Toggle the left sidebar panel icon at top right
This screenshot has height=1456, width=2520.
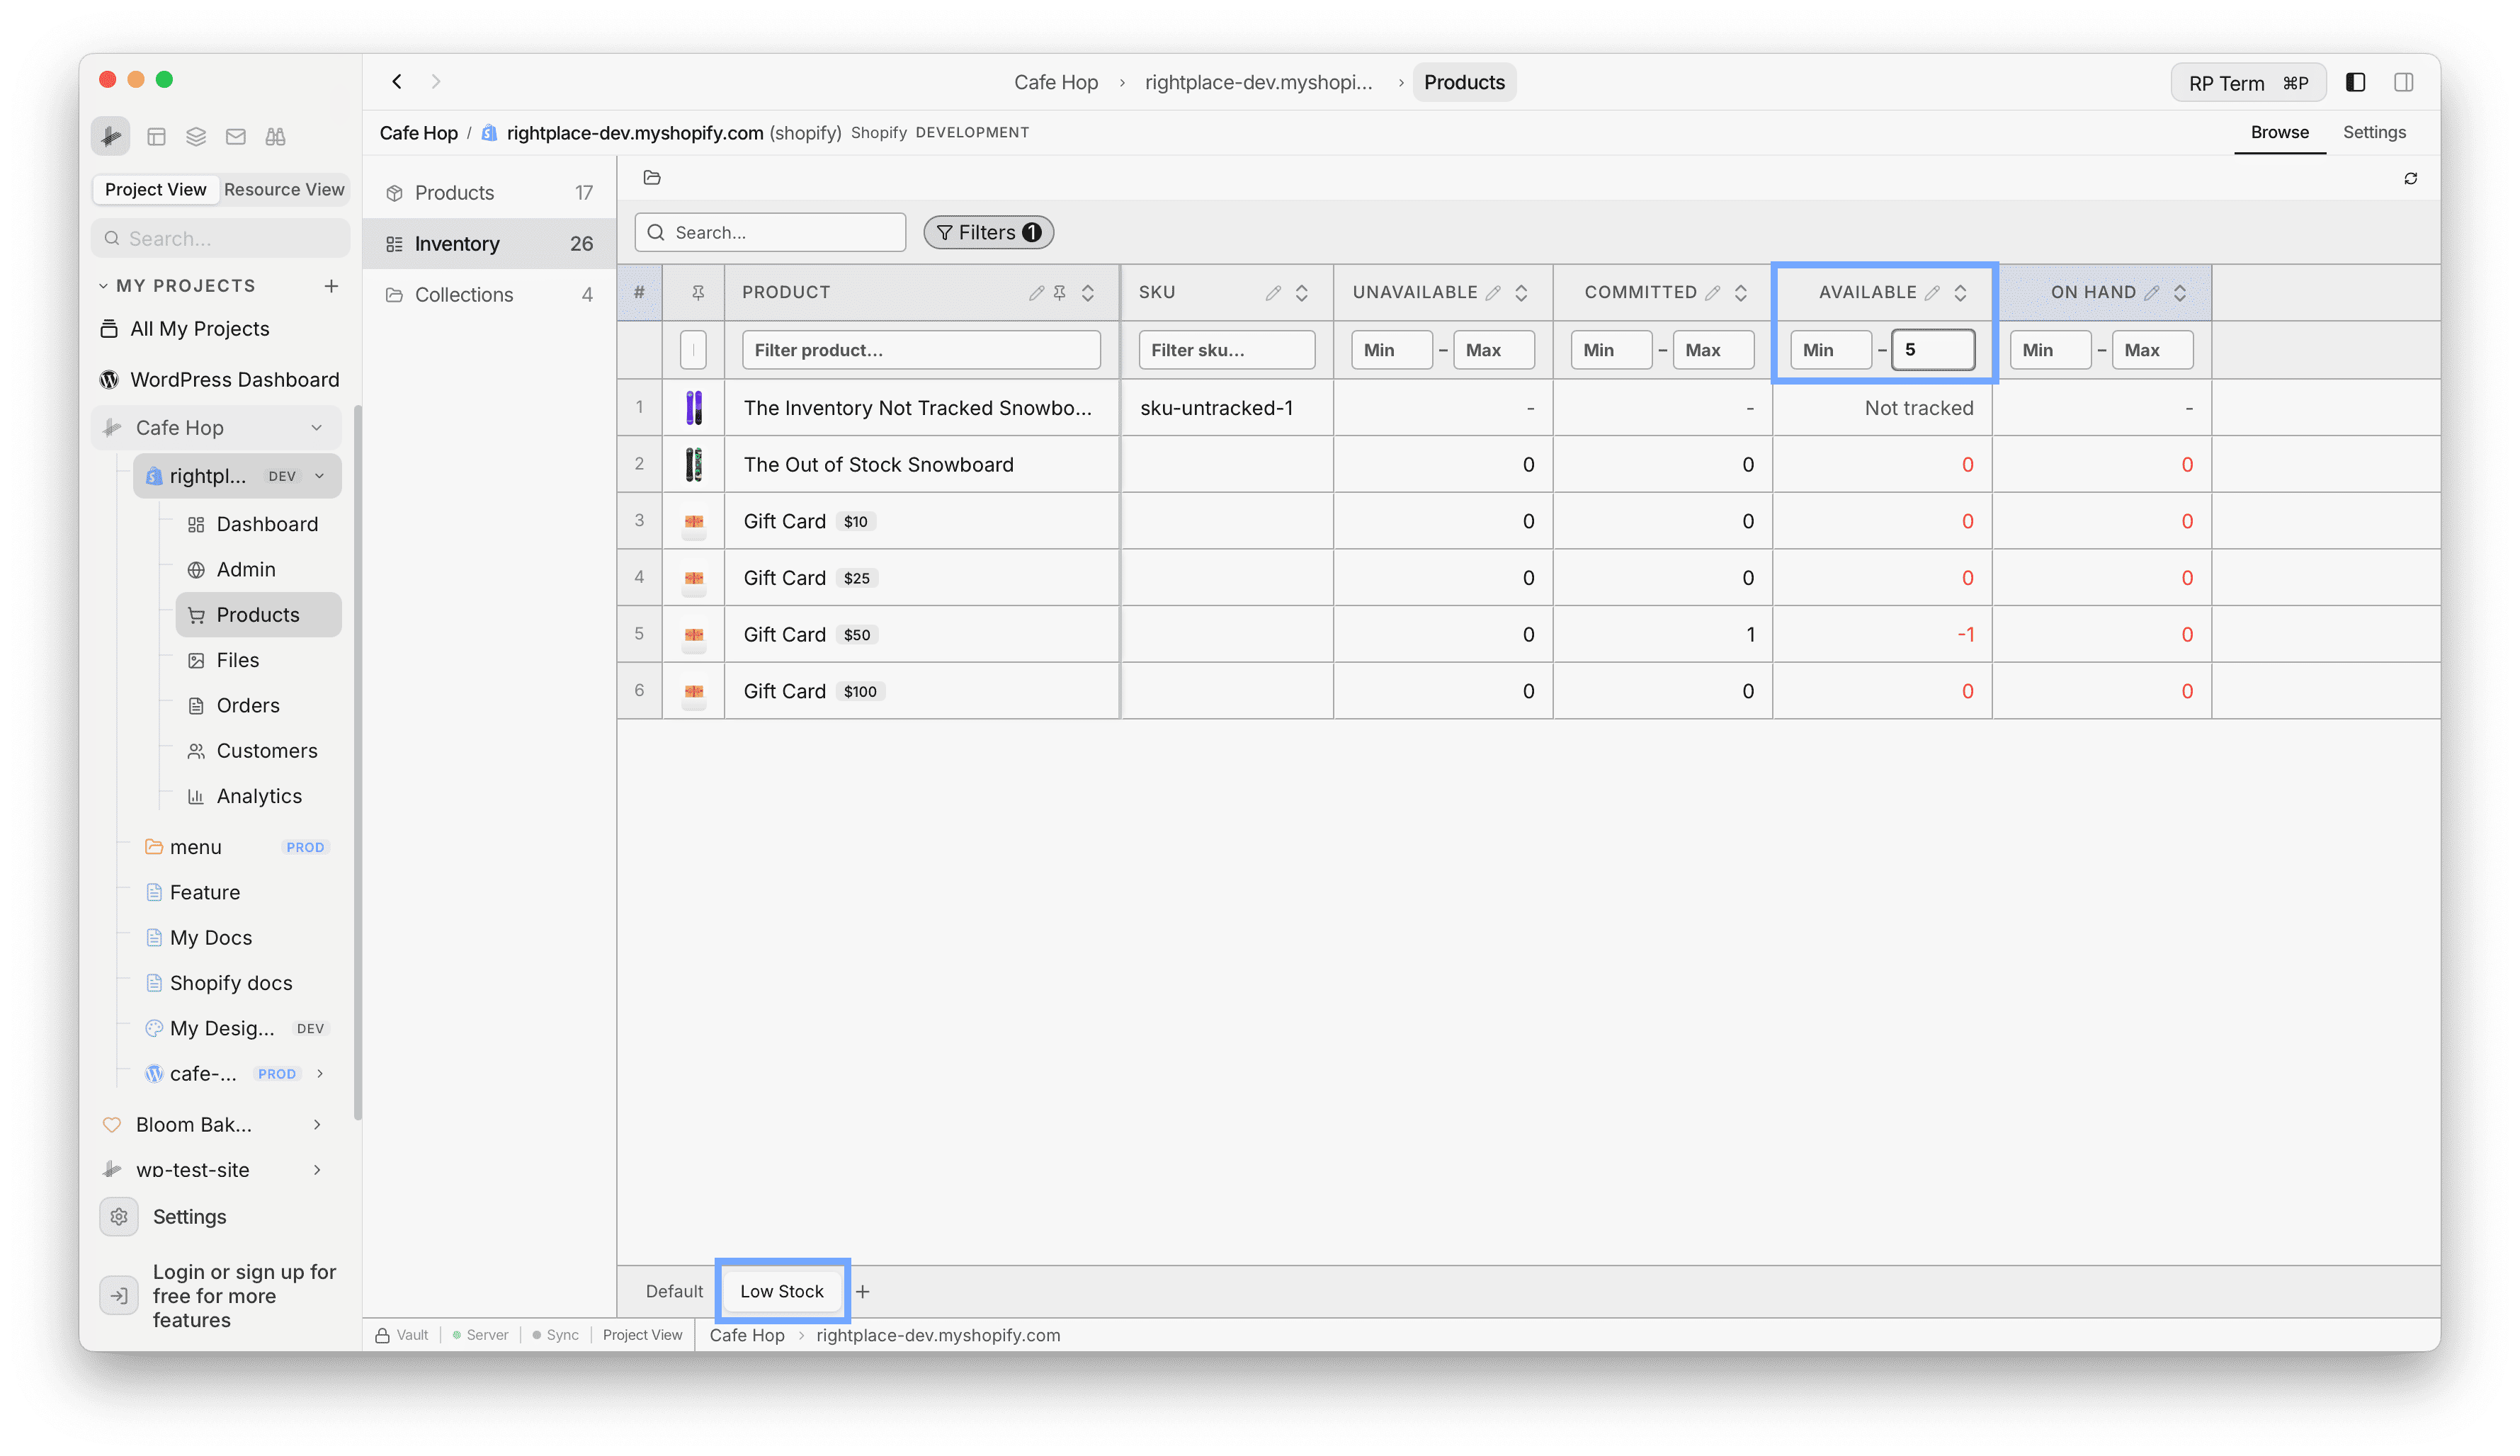pyautogui.click(x=2356, y=82)
